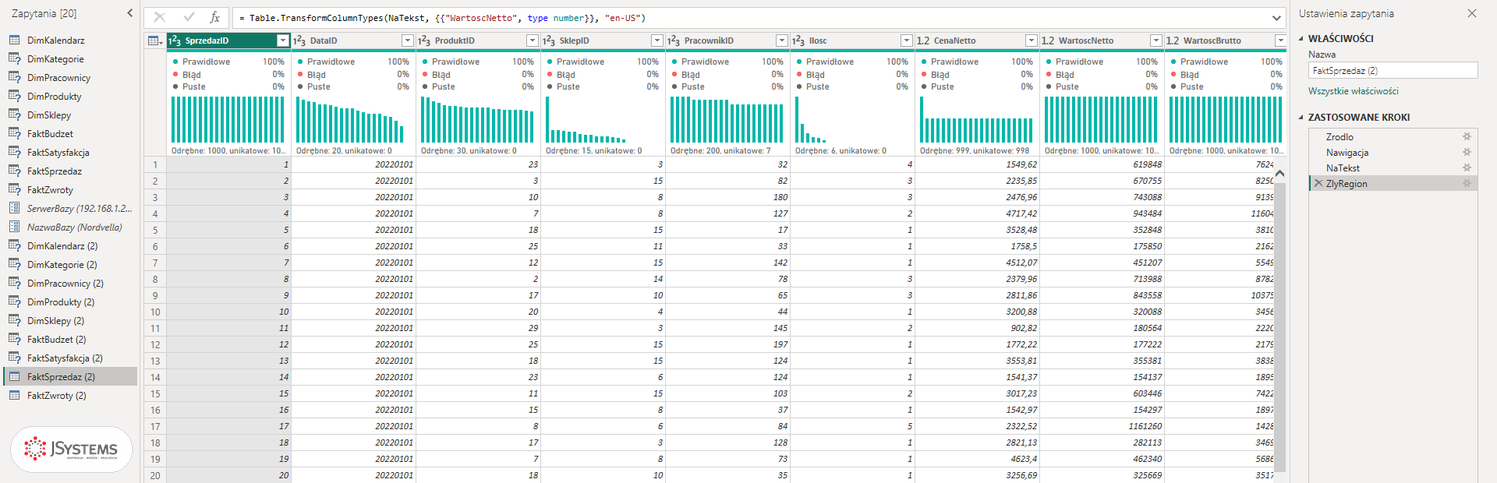
Task: Change data type icon of Ilosc column
Action: 799,40
